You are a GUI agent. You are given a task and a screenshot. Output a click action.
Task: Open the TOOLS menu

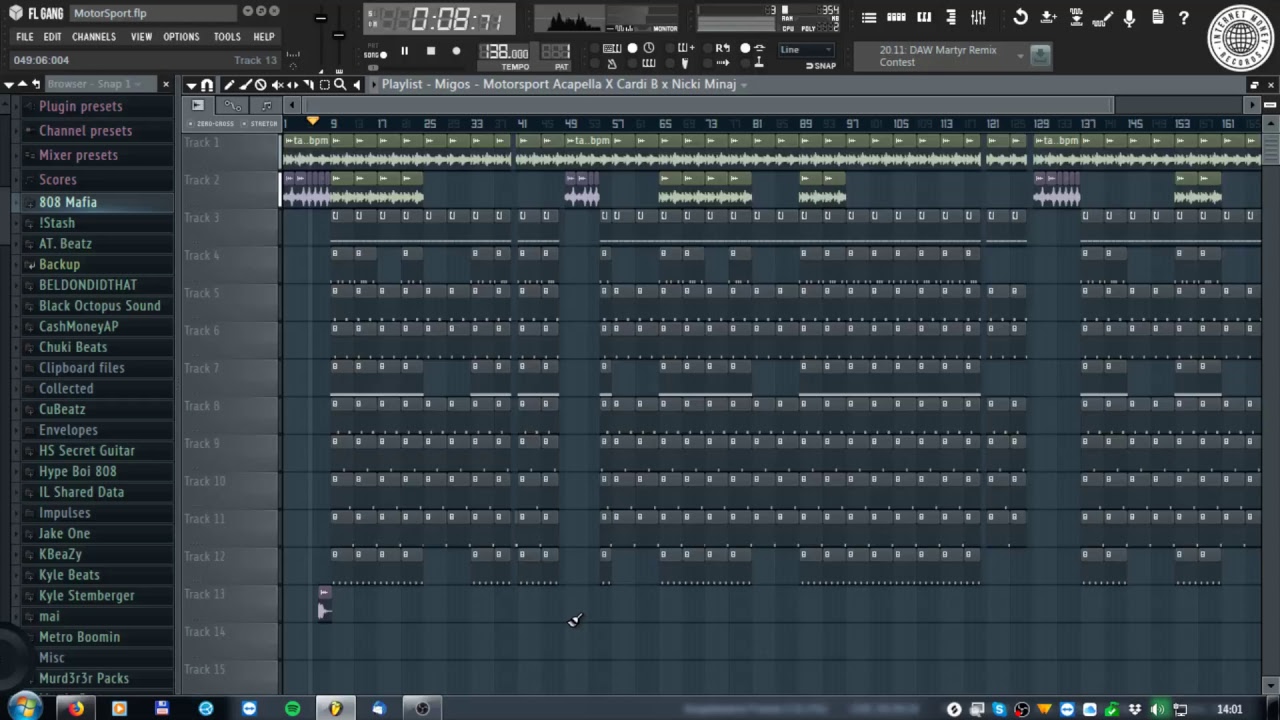tap(227, 37)
